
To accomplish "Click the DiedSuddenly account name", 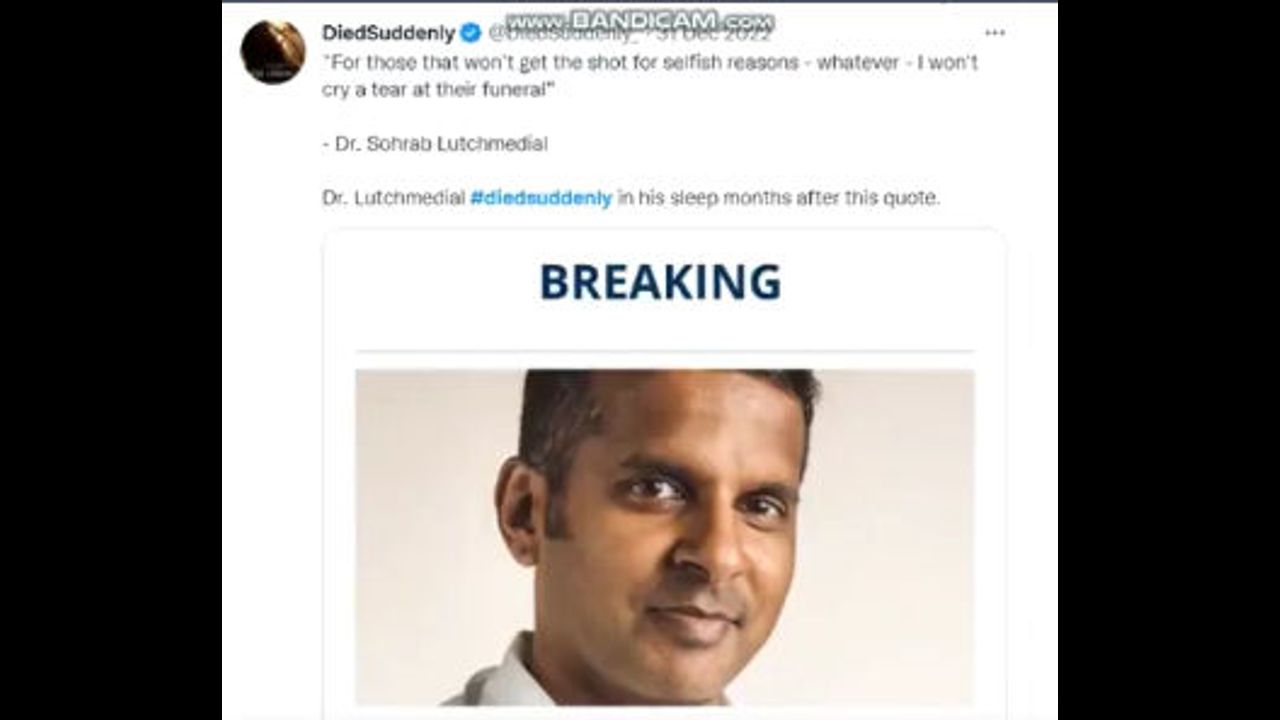I will click(x=388, y=33).
